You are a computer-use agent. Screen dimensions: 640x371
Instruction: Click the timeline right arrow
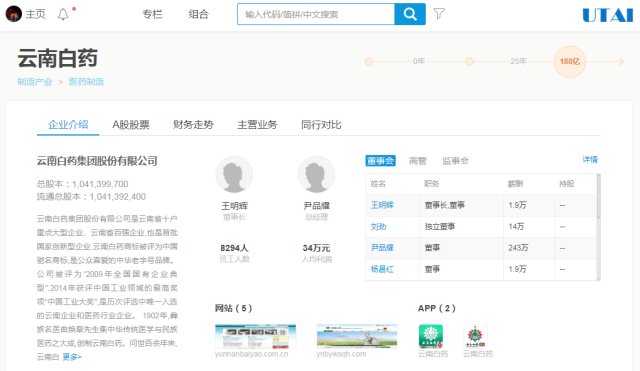pos(621,62)
